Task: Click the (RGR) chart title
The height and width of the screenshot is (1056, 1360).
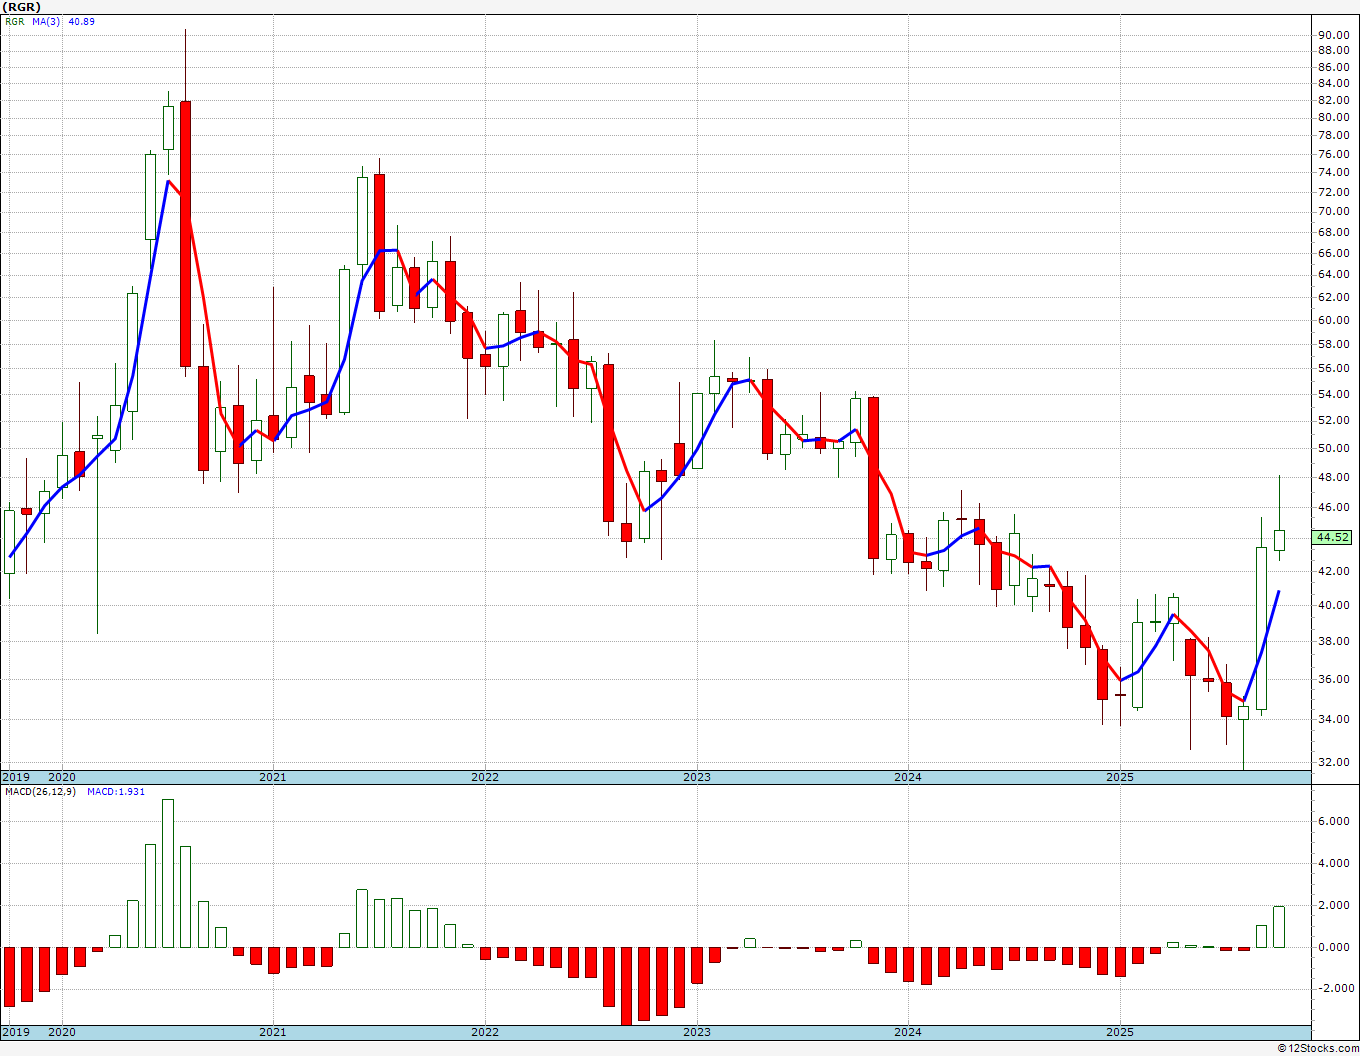Action: pos(20,7)
